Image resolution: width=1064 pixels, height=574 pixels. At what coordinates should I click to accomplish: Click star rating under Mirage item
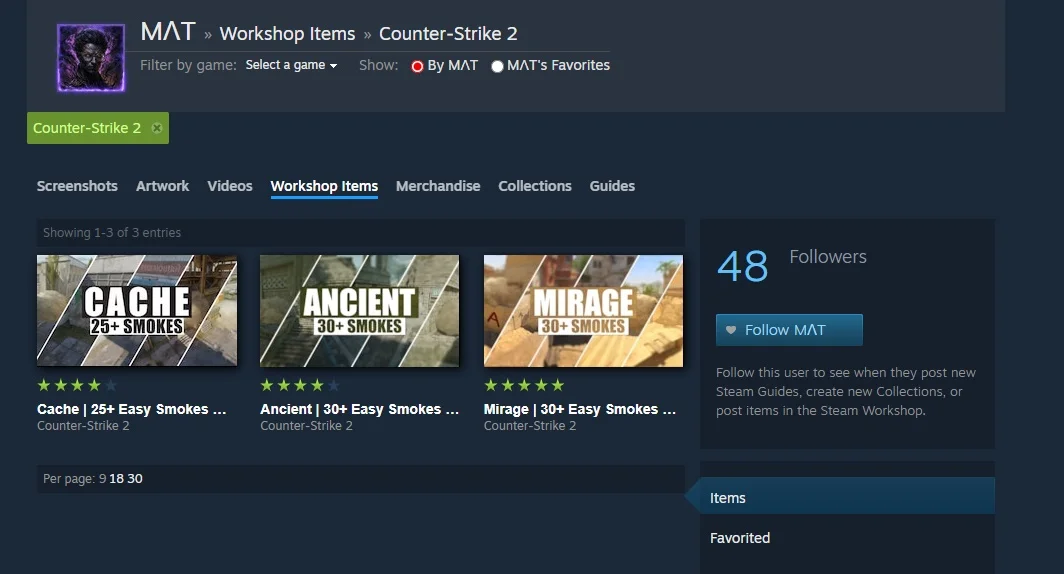524,385
